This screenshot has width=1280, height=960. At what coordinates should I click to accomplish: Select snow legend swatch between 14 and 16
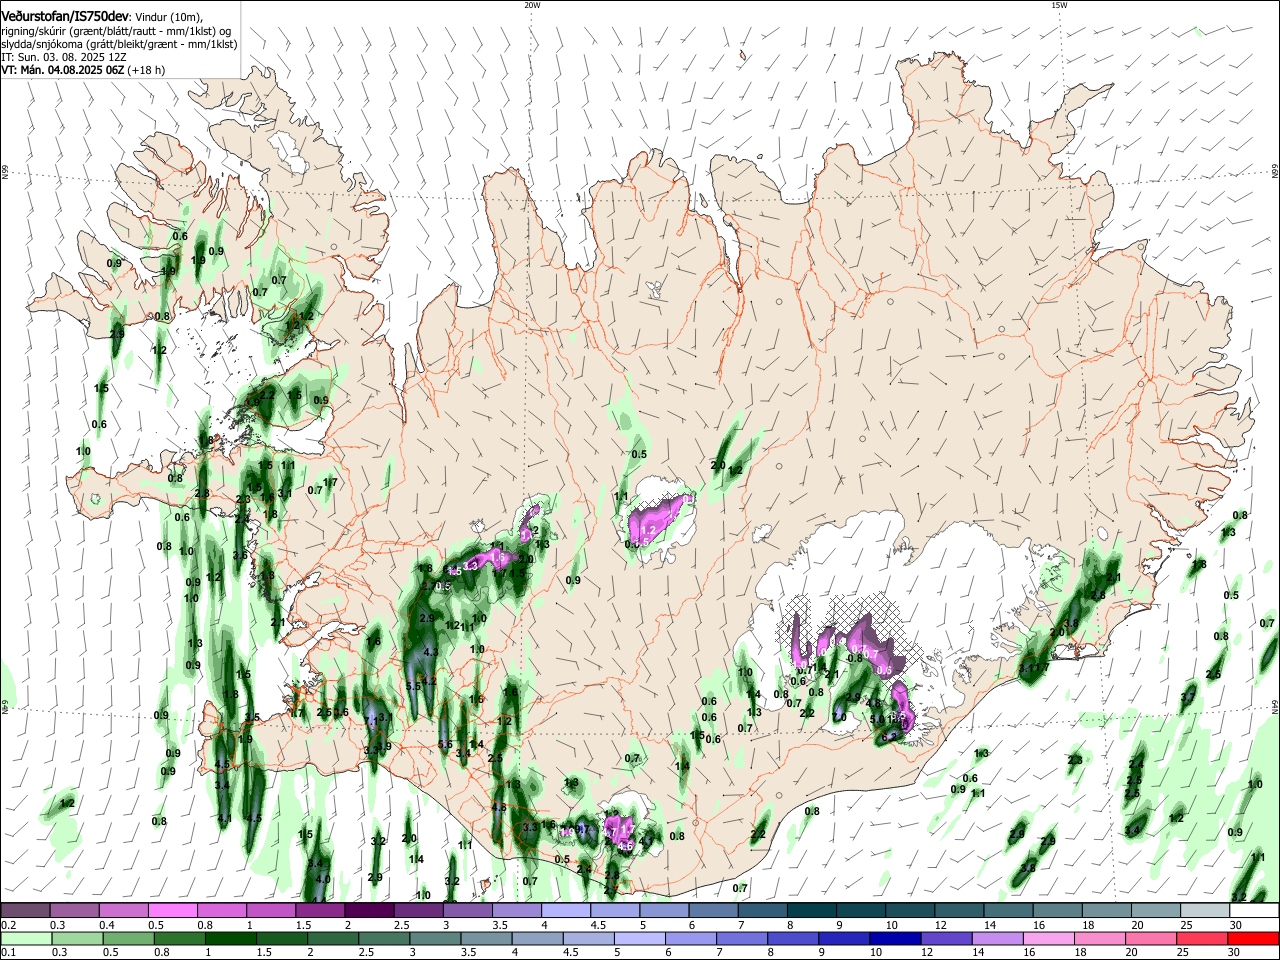[1008, 910]
